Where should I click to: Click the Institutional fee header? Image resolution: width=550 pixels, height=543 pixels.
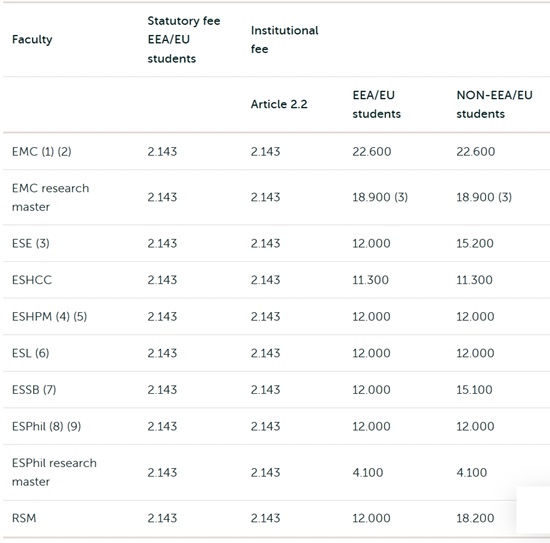[x=284, y=40]
